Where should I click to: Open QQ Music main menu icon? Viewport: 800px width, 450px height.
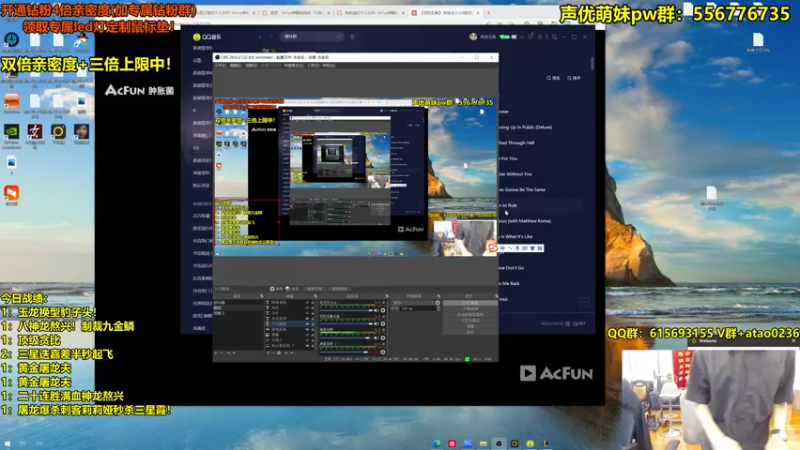pos(540,37)
